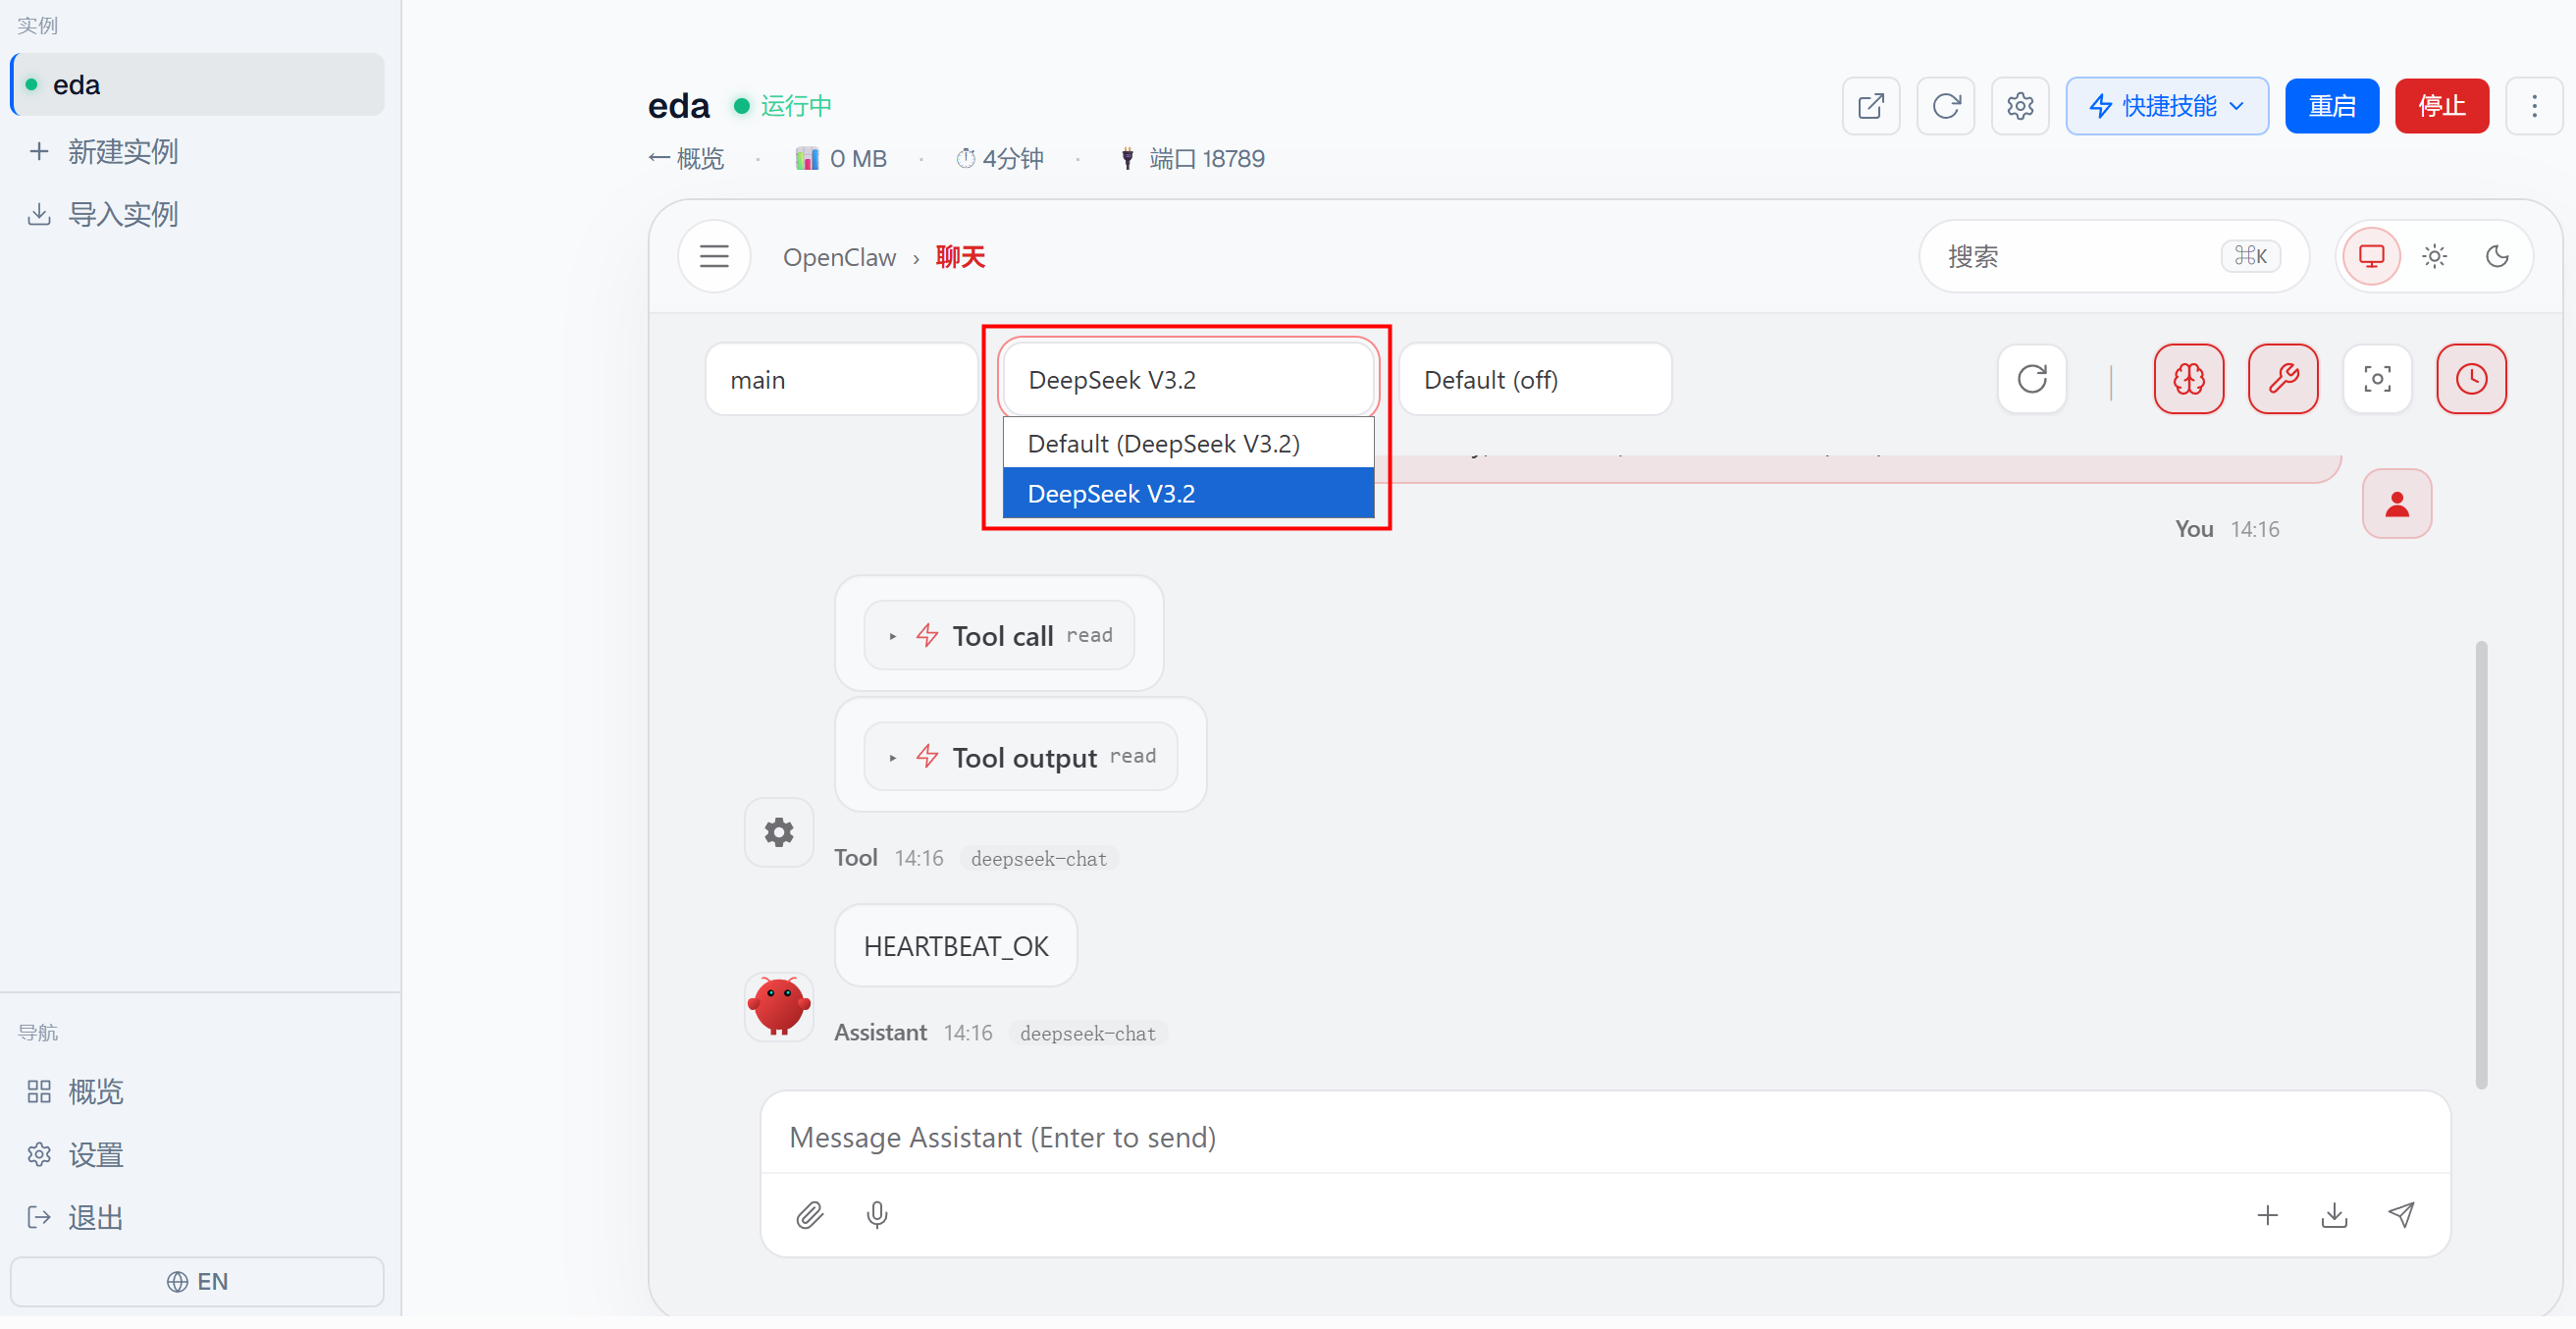The image size is (2576, 1329).
Task: Click the download export icon in message bar
Action: (x=2334, y=1215)
